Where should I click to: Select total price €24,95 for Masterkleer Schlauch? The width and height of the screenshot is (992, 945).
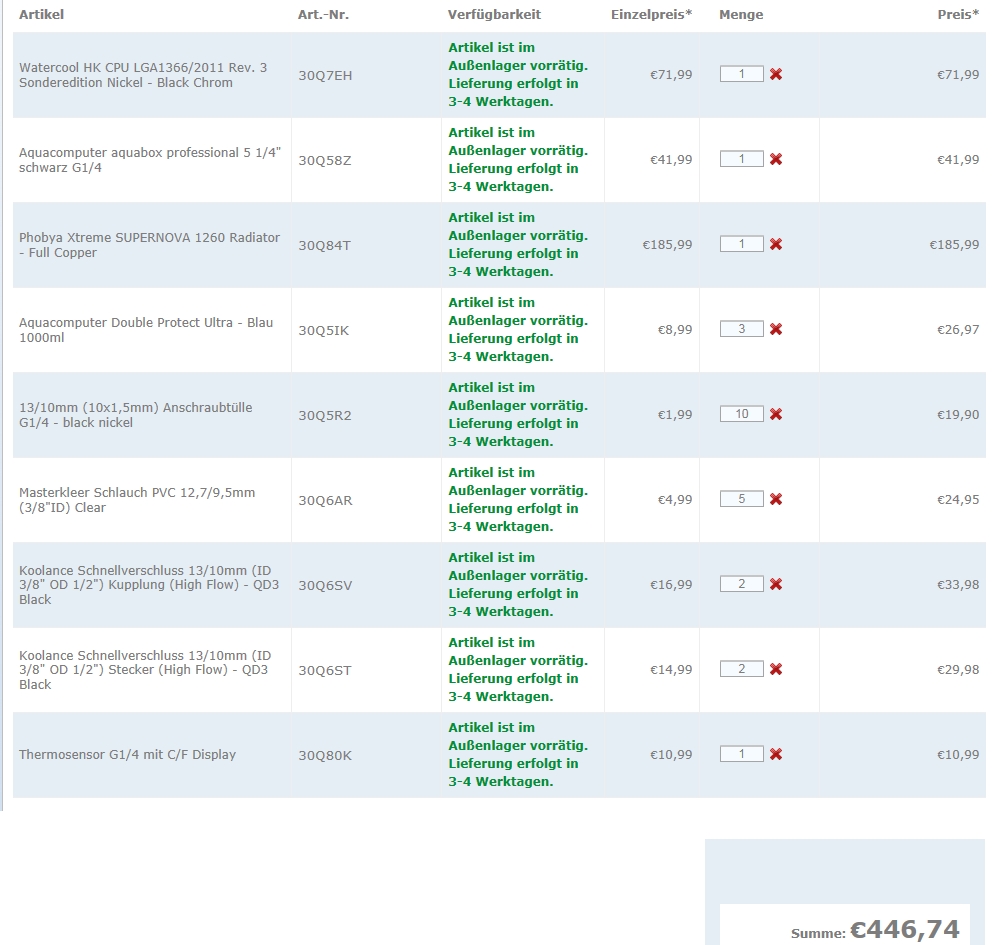(958, 500)
